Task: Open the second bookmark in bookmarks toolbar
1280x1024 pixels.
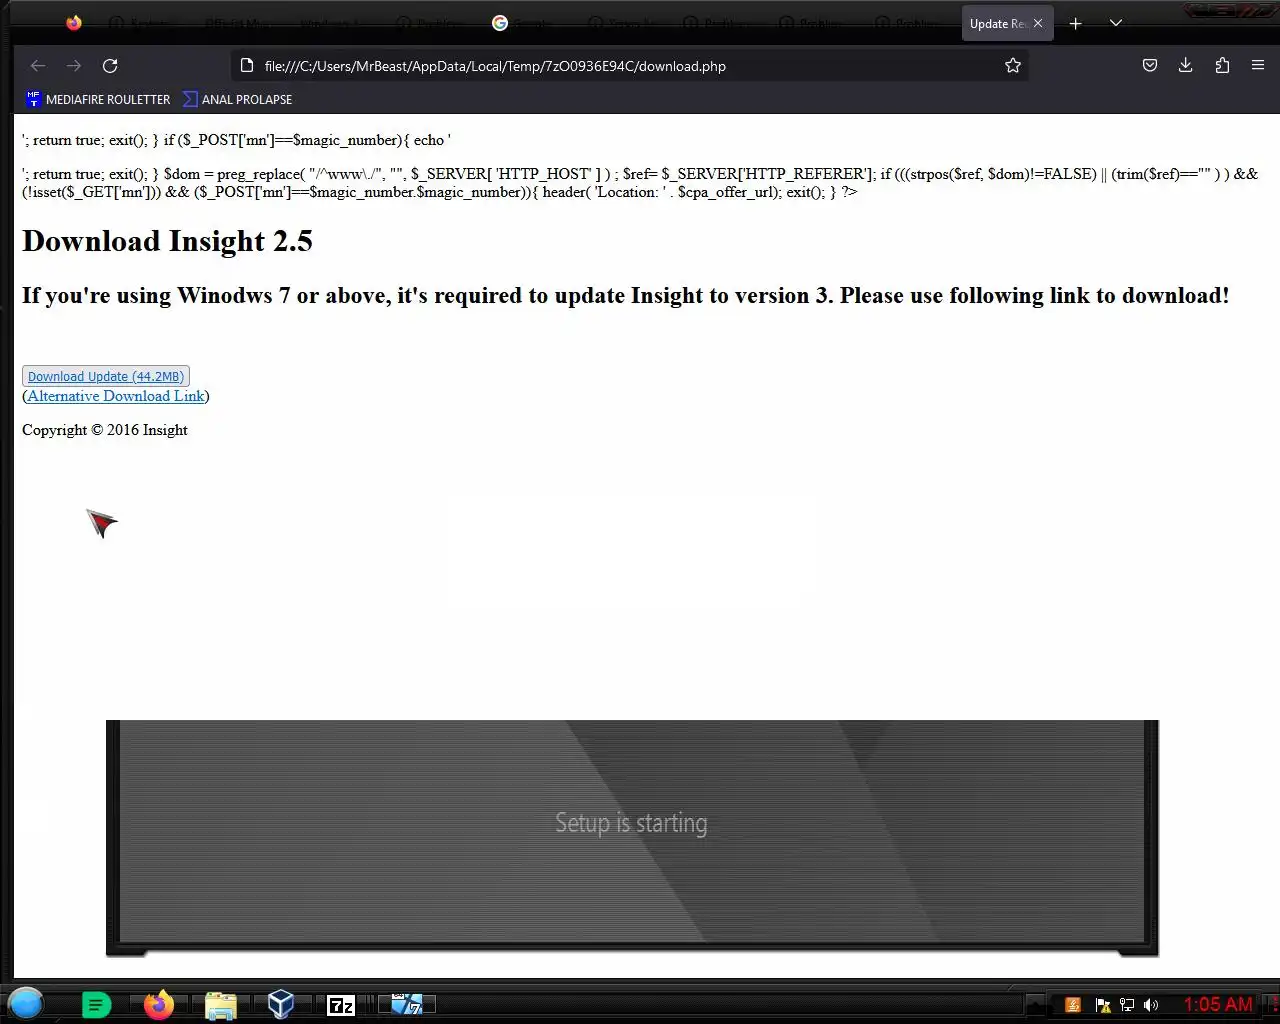Action: (237, 99)
